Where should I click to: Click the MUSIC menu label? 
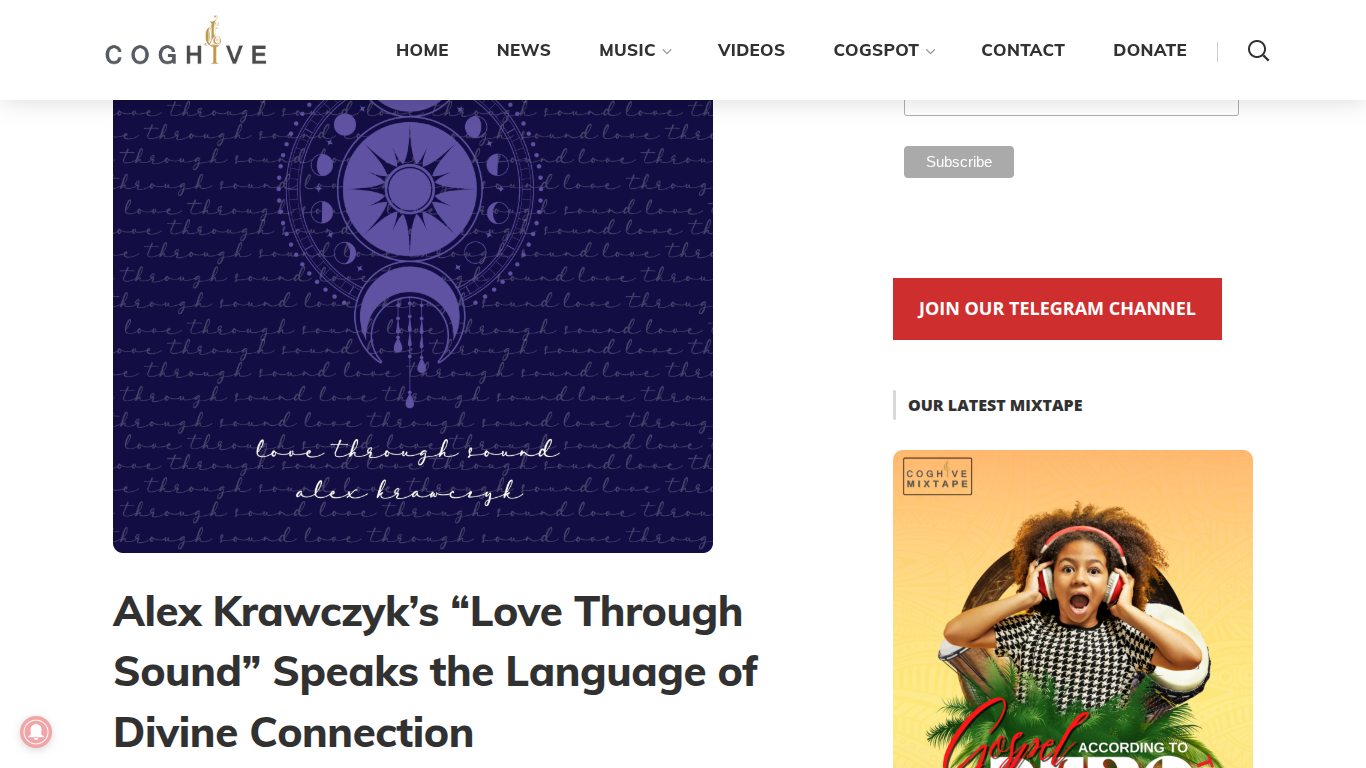(627, 50)
